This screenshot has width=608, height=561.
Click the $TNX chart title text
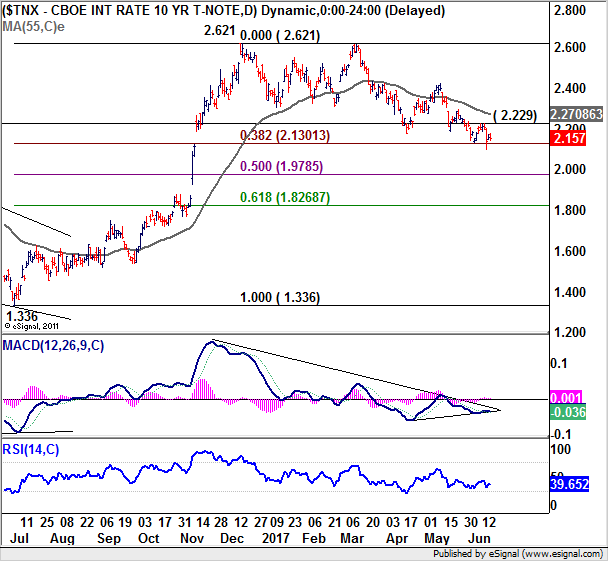point(224,10)
